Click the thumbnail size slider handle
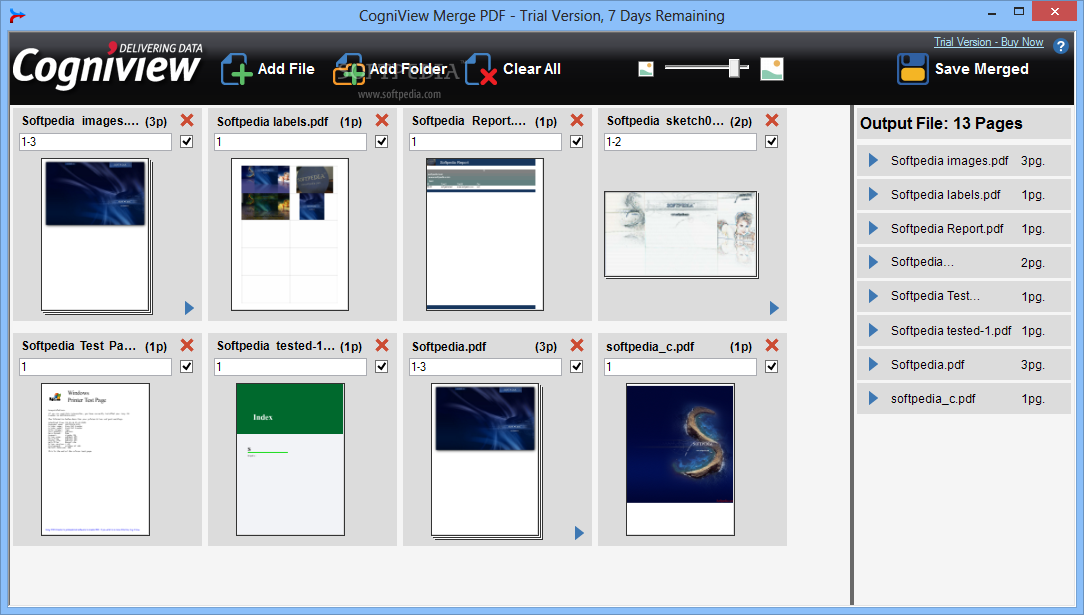The height and width of the screenshot is (615, 1084). pos(735,68)
